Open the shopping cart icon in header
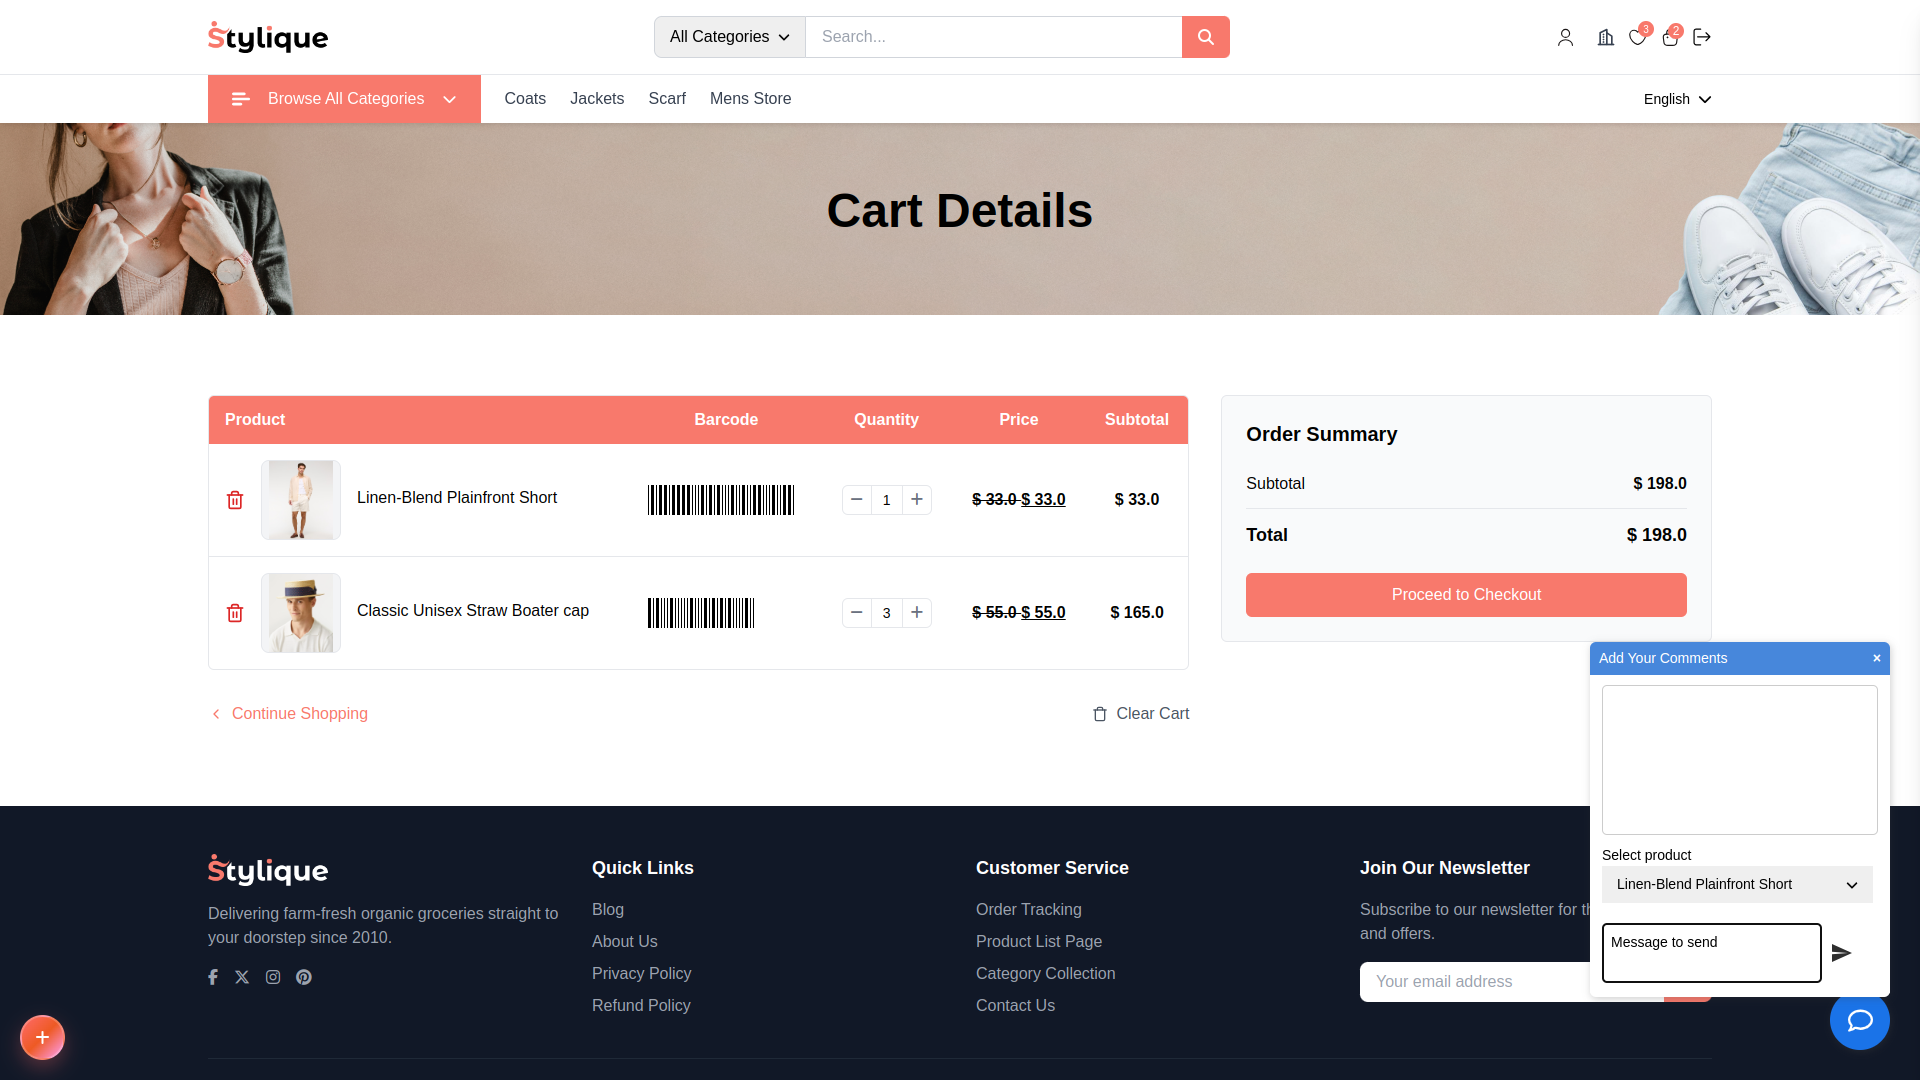 click(1670, 37)
